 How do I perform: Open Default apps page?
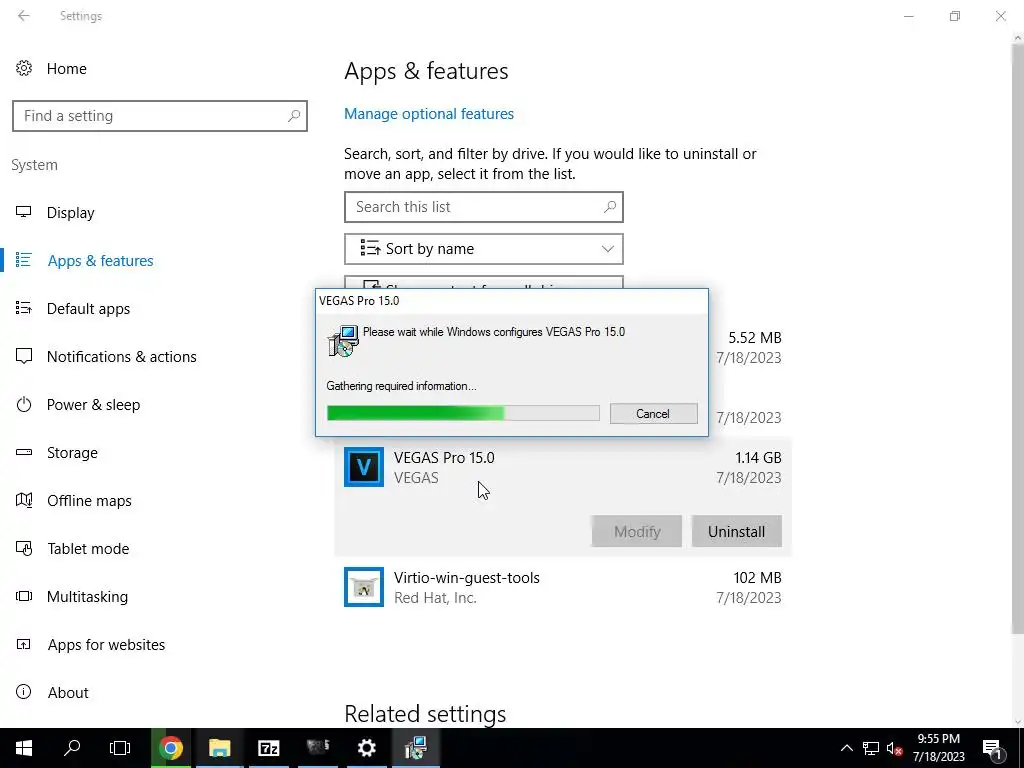point(88,309)
